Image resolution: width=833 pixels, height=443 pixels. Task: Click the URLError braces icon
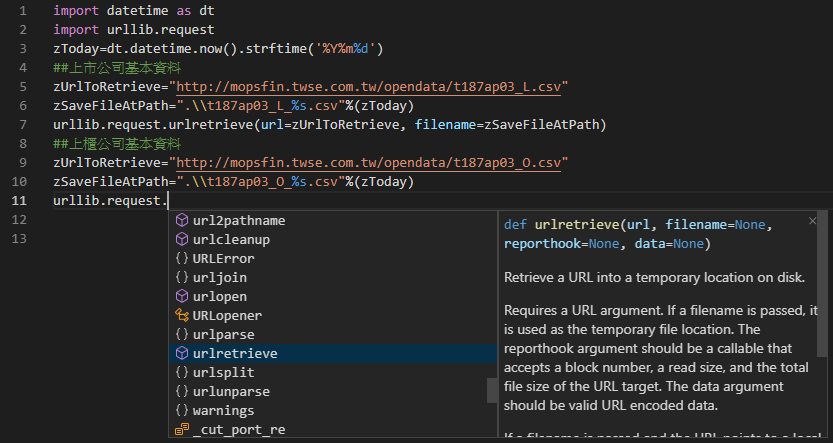[x=182, y=259]
